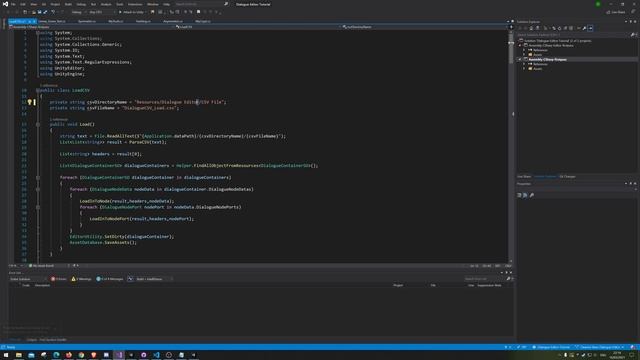This screenshot has height=360, width=640.
Task: Click the Properties categorized view icon
Action: click(519, 195)
